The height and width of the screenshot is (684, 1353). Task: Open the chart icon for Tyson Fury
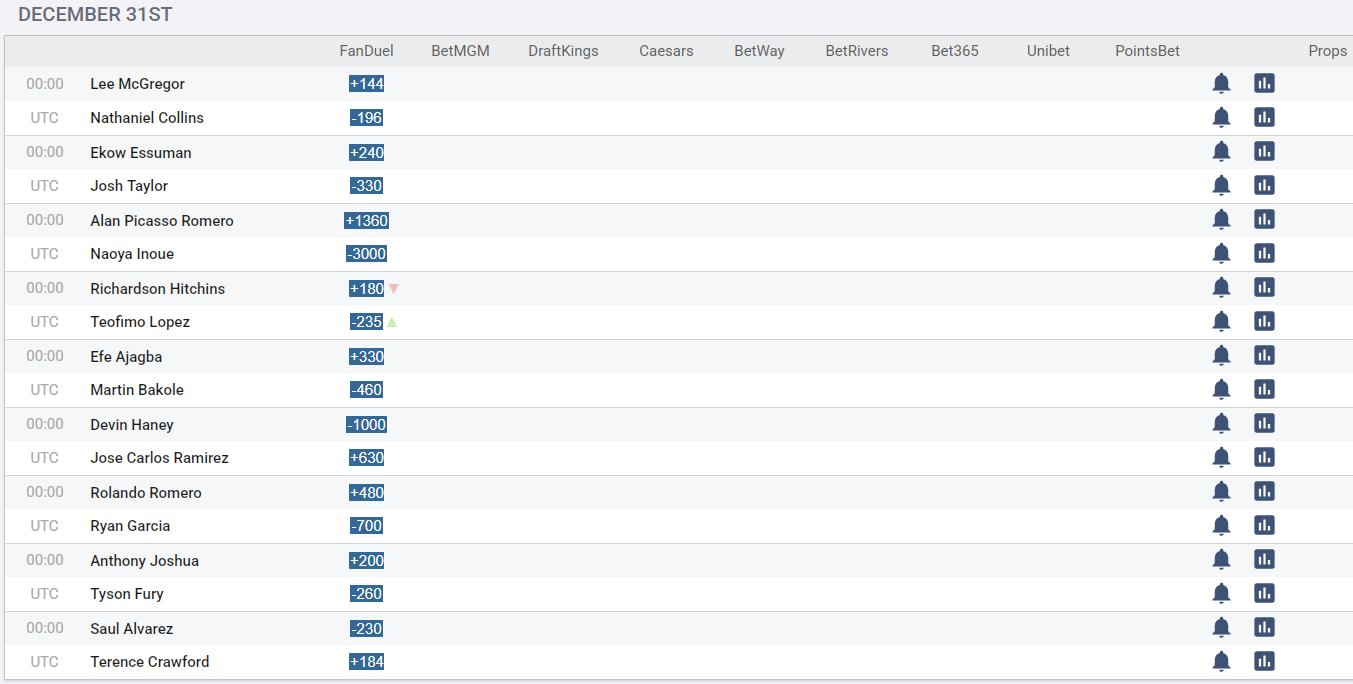[1264, 594]
